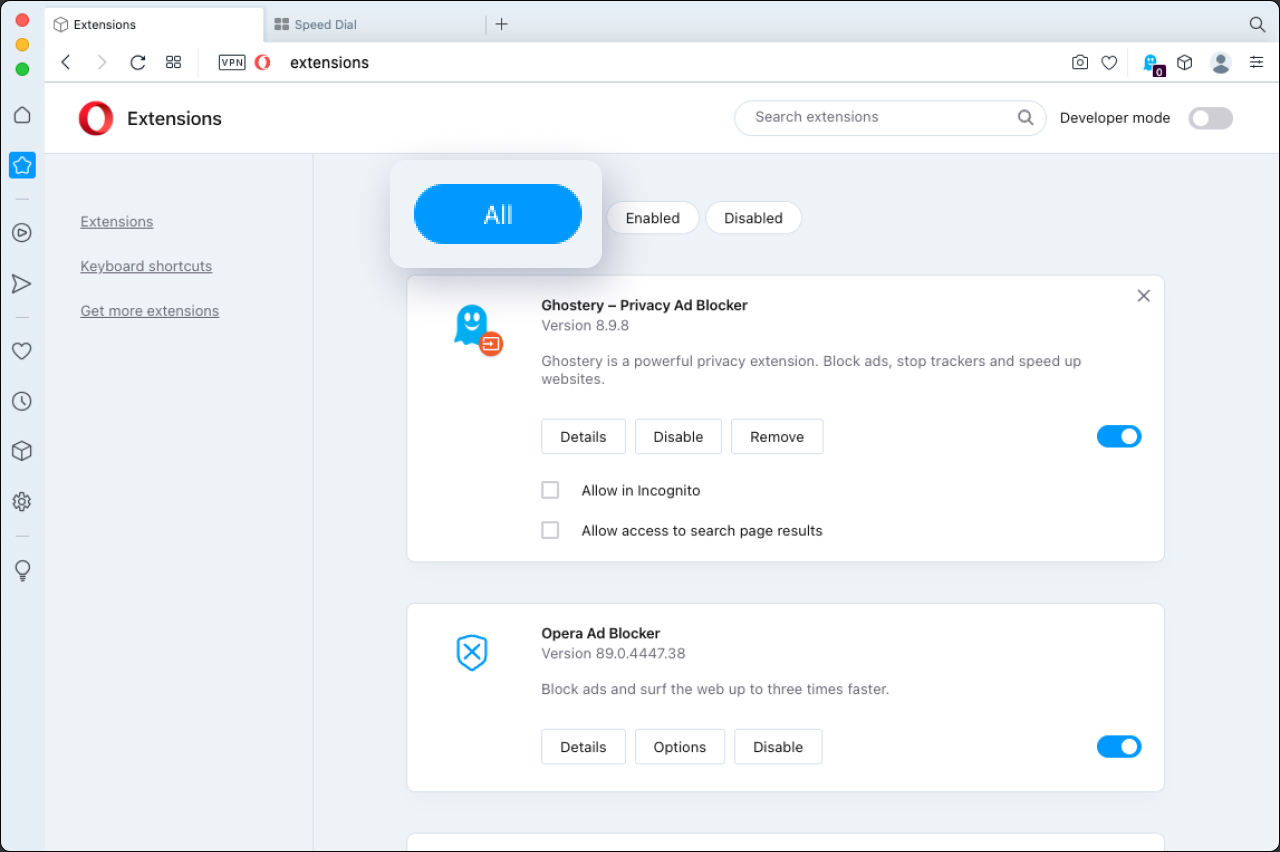Open the Player from the sidebar

pyautogui.click(x=22, y=232)
